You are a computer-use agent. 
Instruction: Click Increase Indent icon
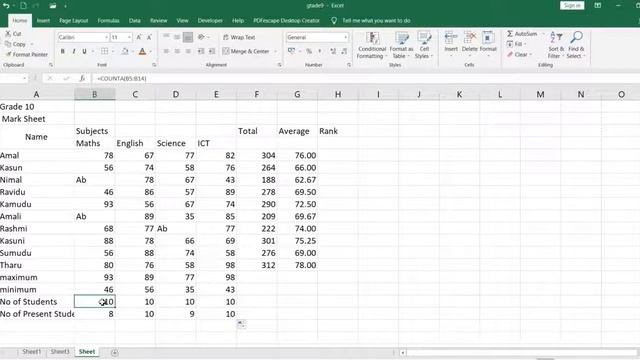coord(212,51)
